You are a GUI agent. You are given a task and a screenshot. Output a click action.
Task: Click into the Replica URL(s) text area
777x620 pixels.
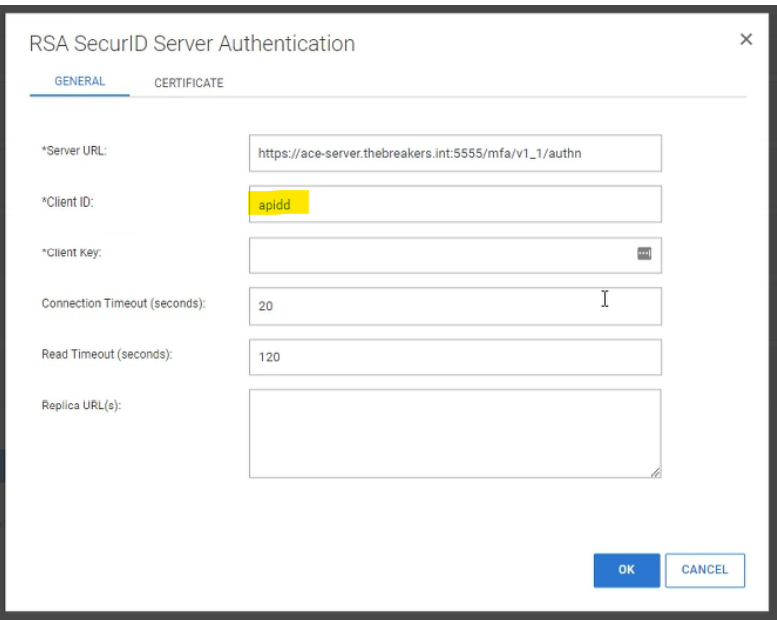(455, 433)
